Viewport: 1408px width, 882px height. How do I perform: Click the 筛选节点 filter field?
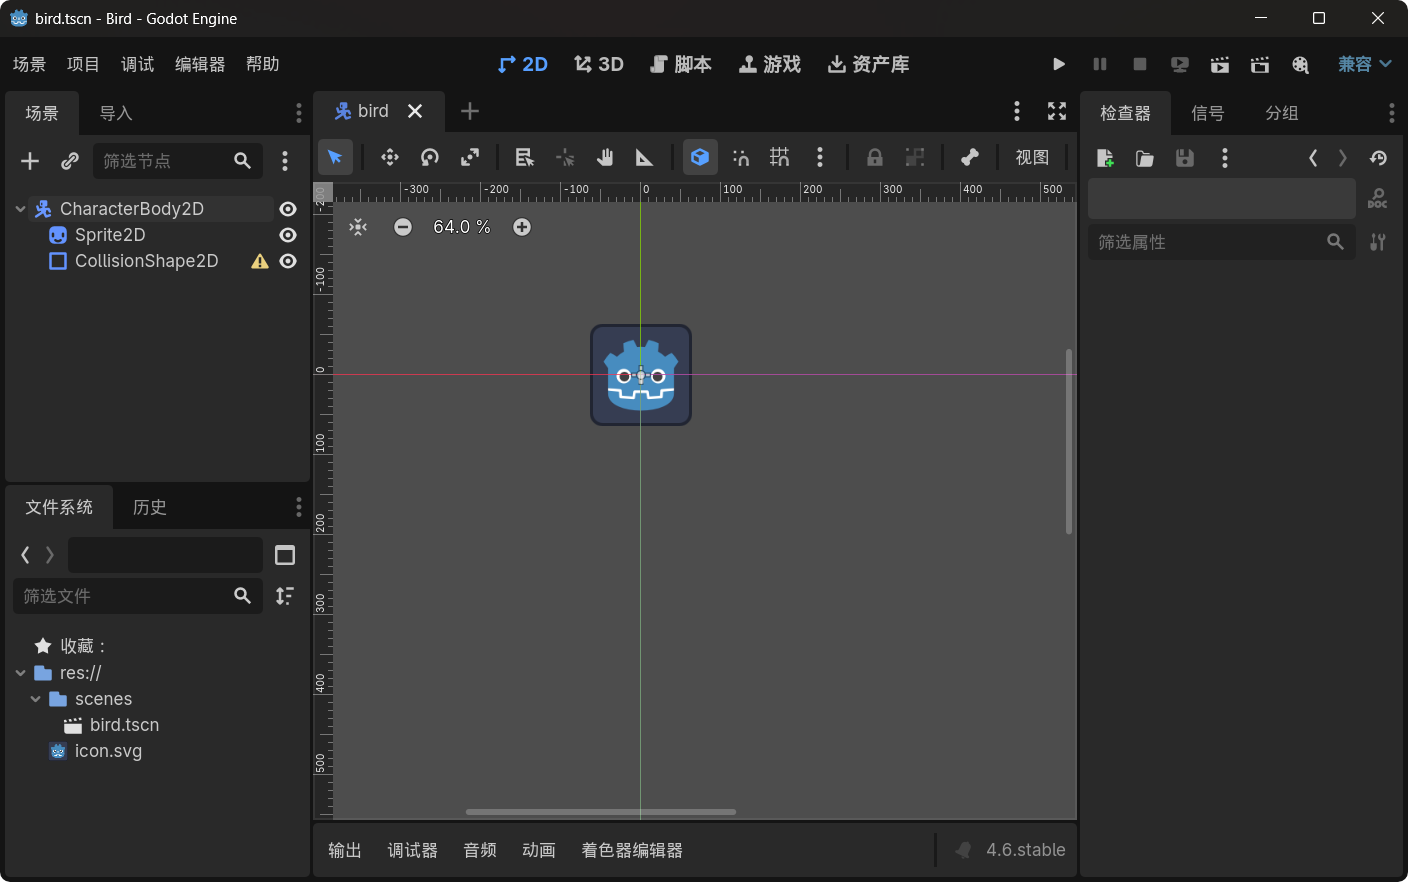pyautogui.click(x=178, y=161)
